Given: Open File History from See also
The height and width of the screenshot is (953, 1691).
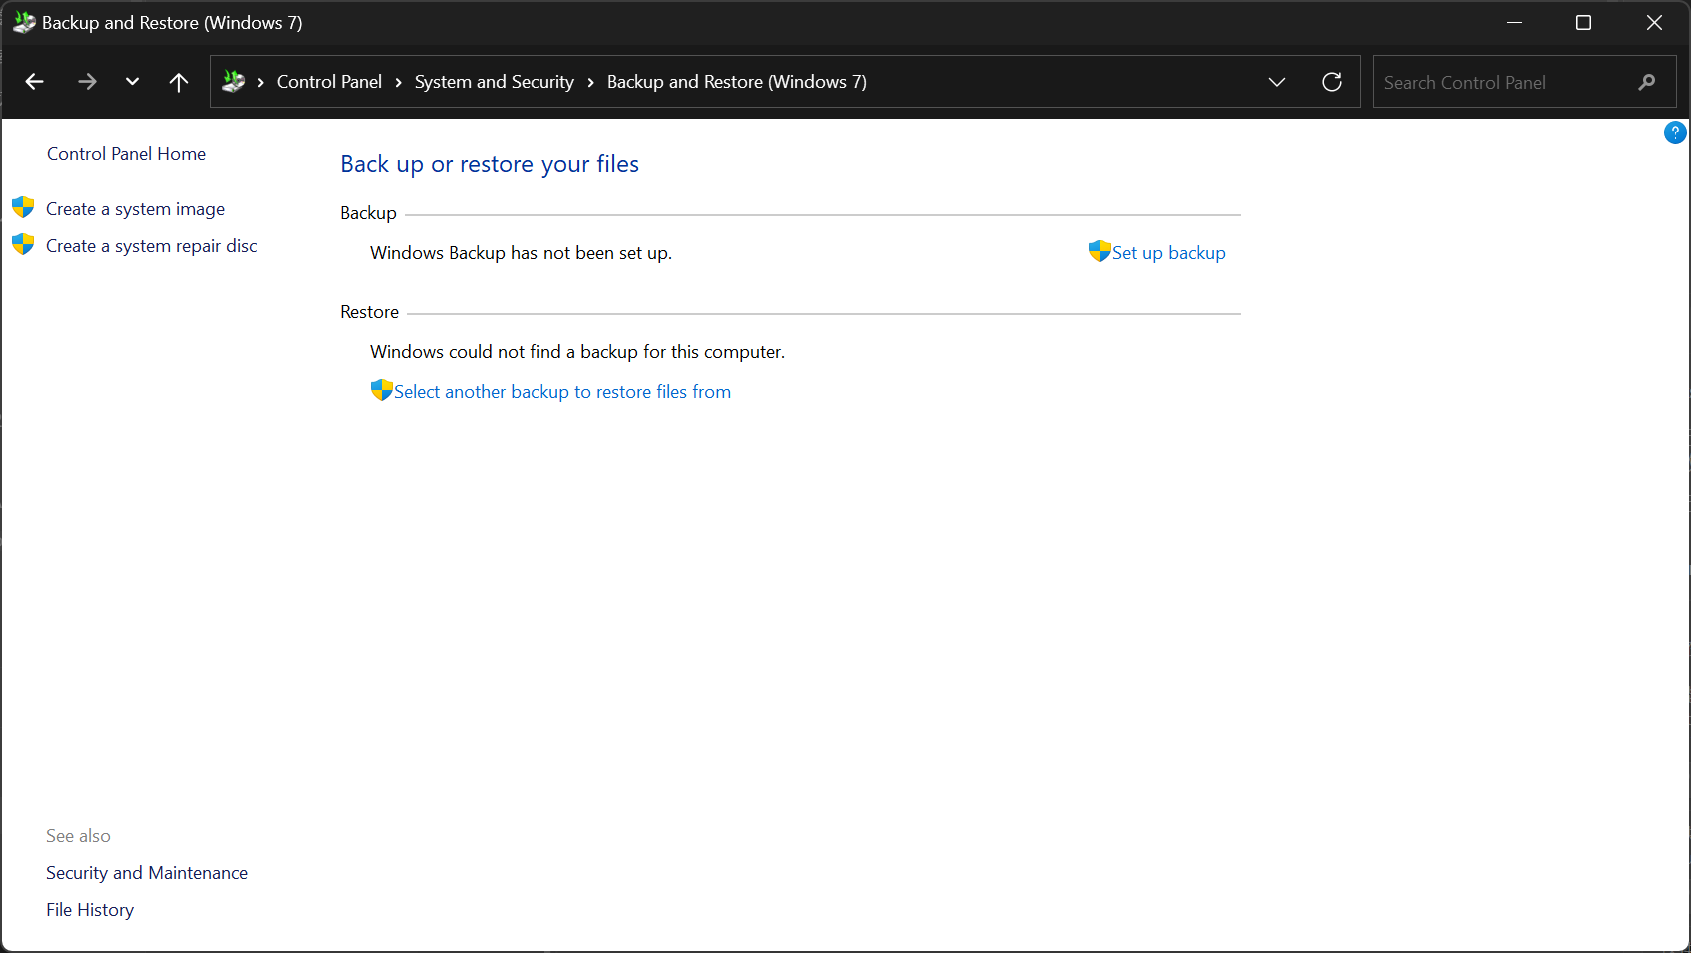Looking at the screenshot, I should (89, 909).
